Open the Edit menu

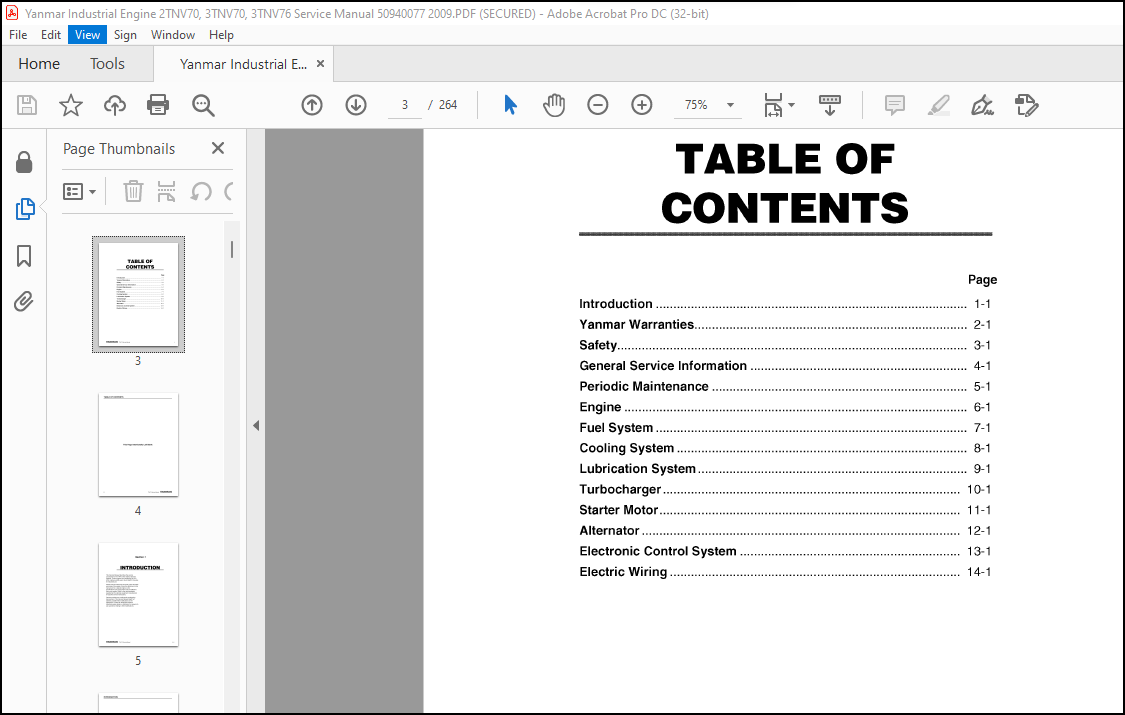(x=50, y=34)
